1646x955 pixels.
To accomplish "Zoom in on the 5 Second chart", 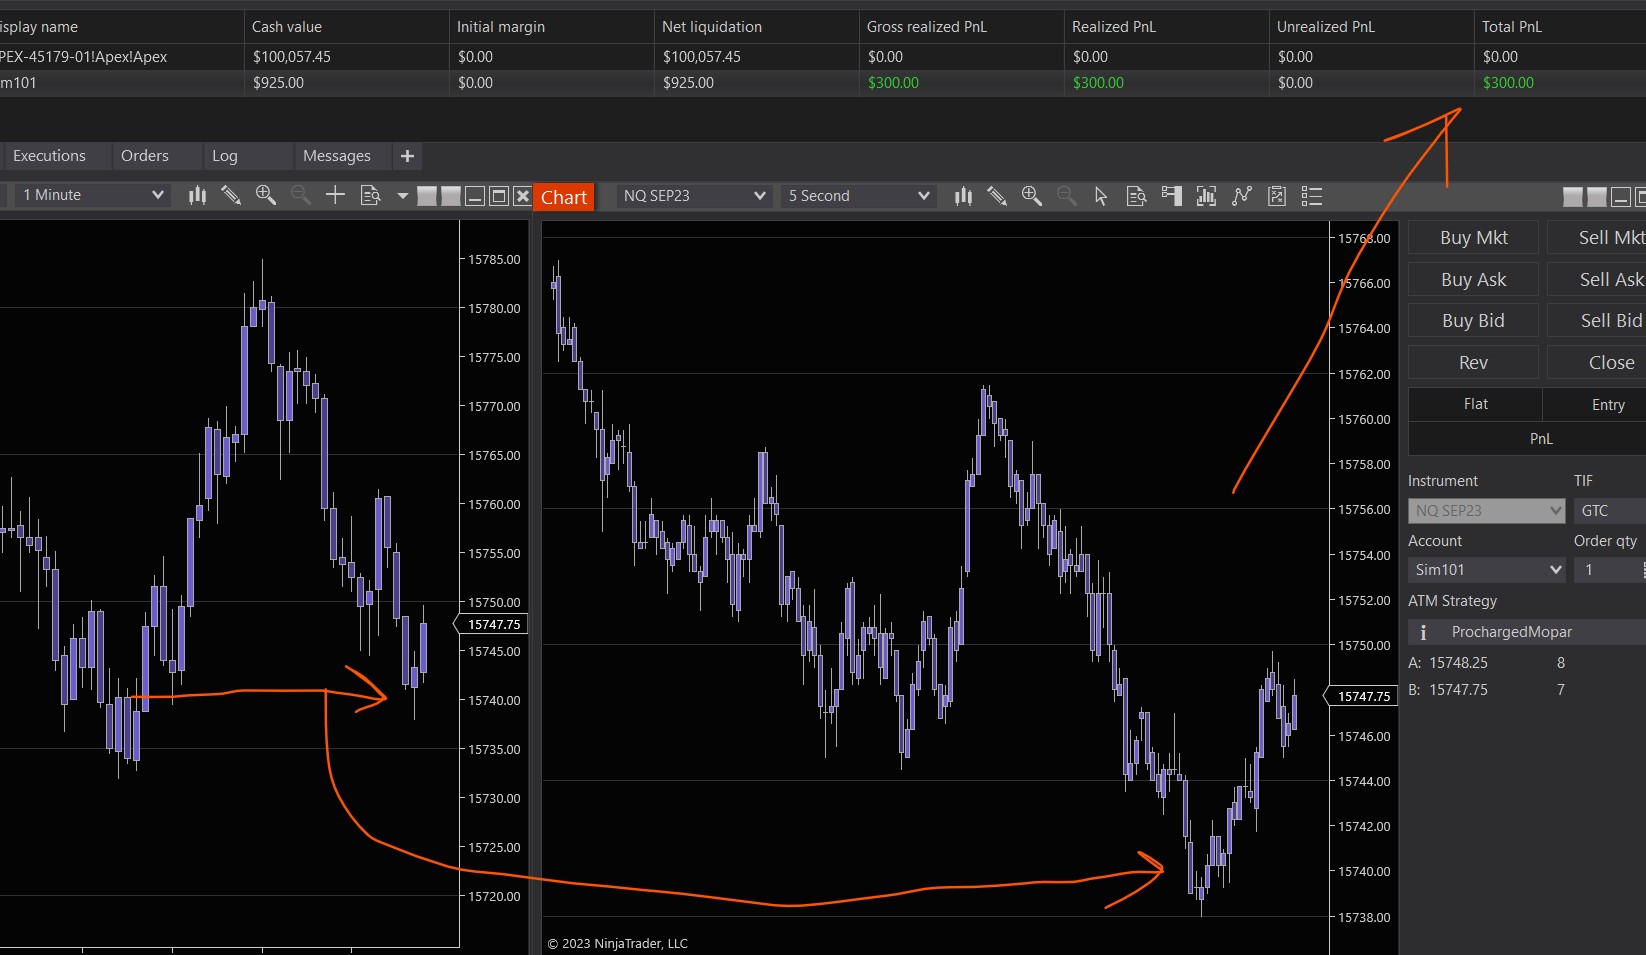I will click(x=1031, y=196).
